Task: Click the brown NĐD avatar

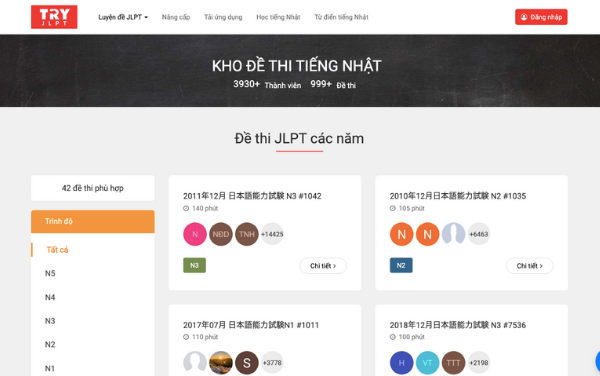Action: tap(221, 234)
